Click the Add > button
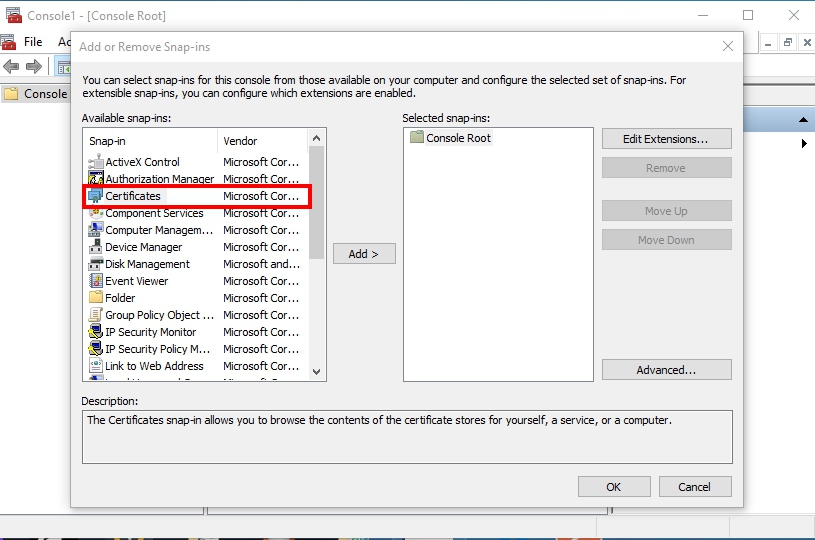This screenshot has height=540, width=815. tap(364, 254)
